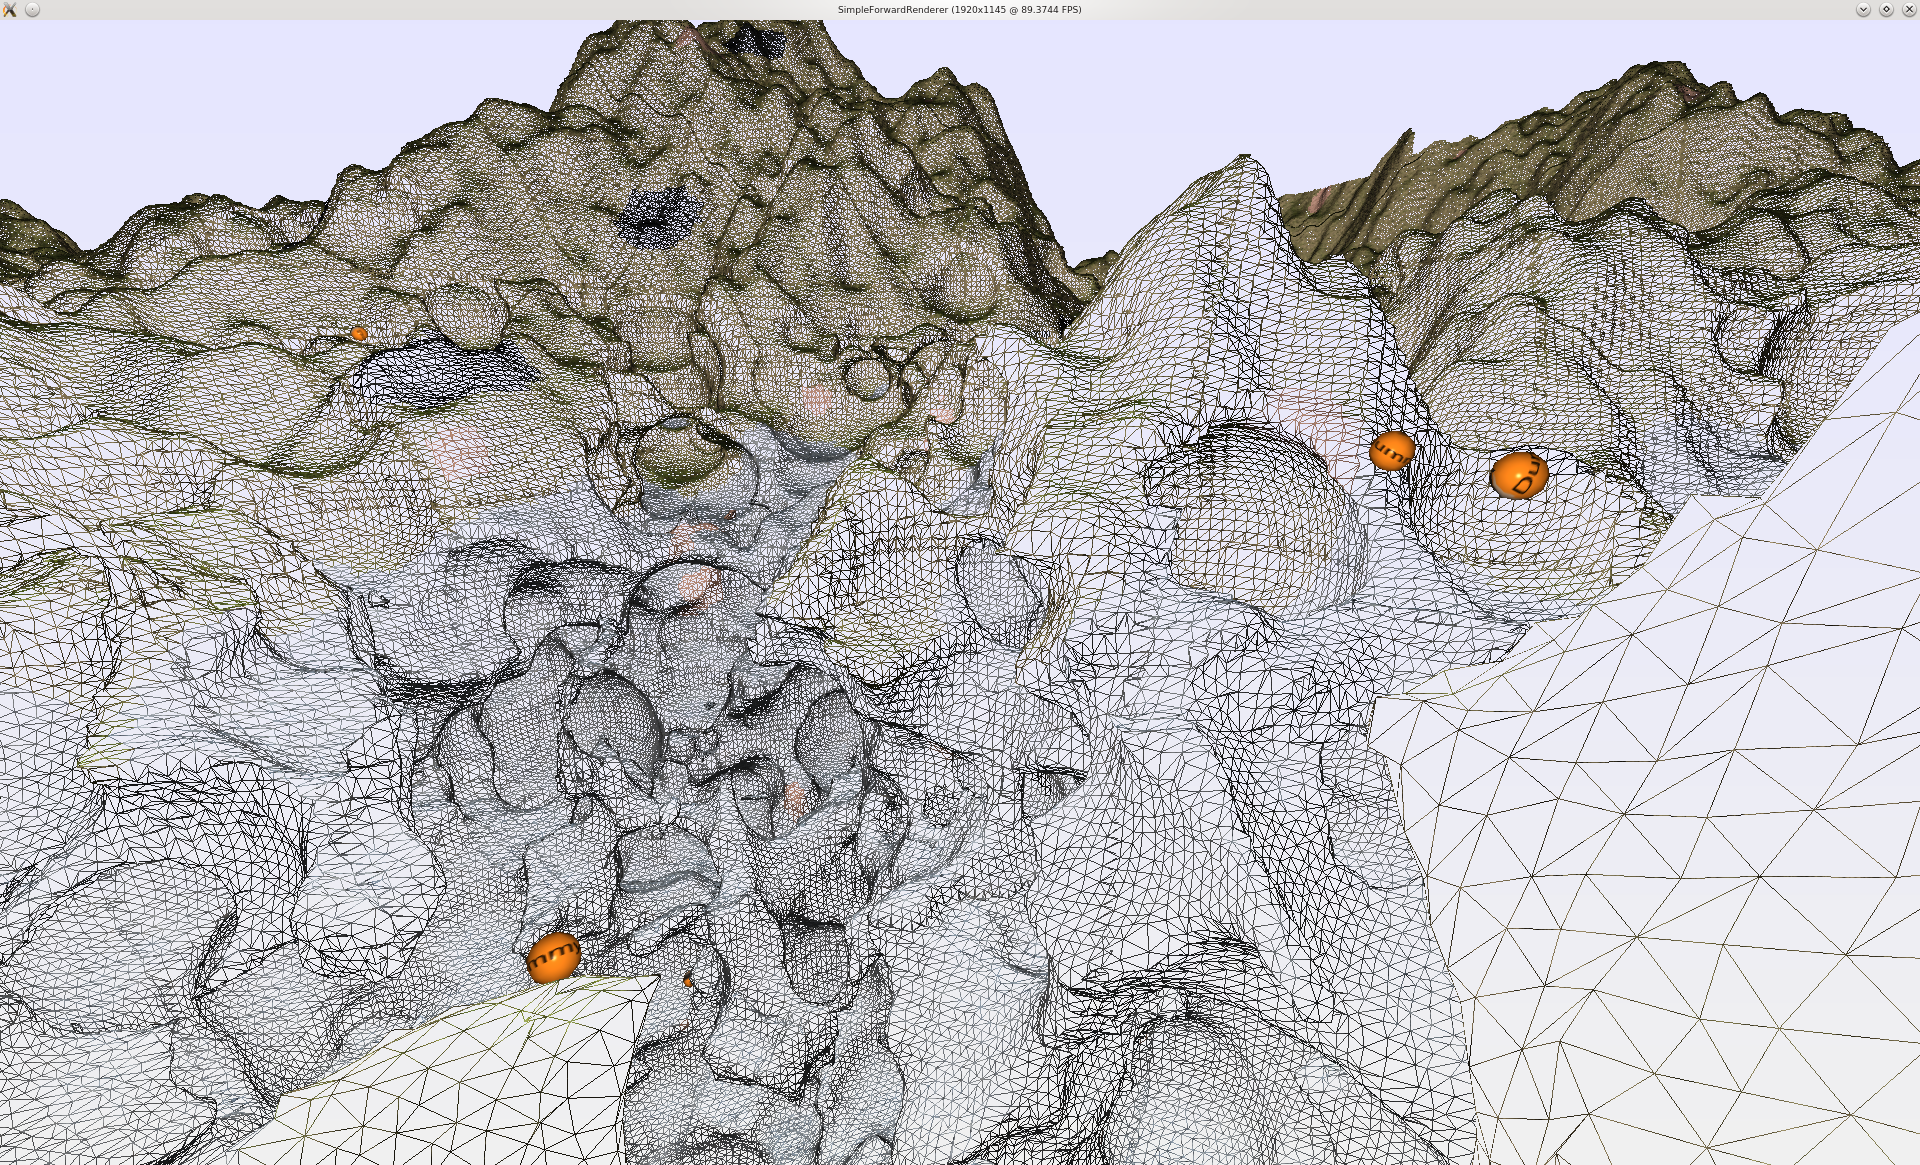
Task: Minimize the SimpleForwardRenderer window
Action: [1863, 9]
